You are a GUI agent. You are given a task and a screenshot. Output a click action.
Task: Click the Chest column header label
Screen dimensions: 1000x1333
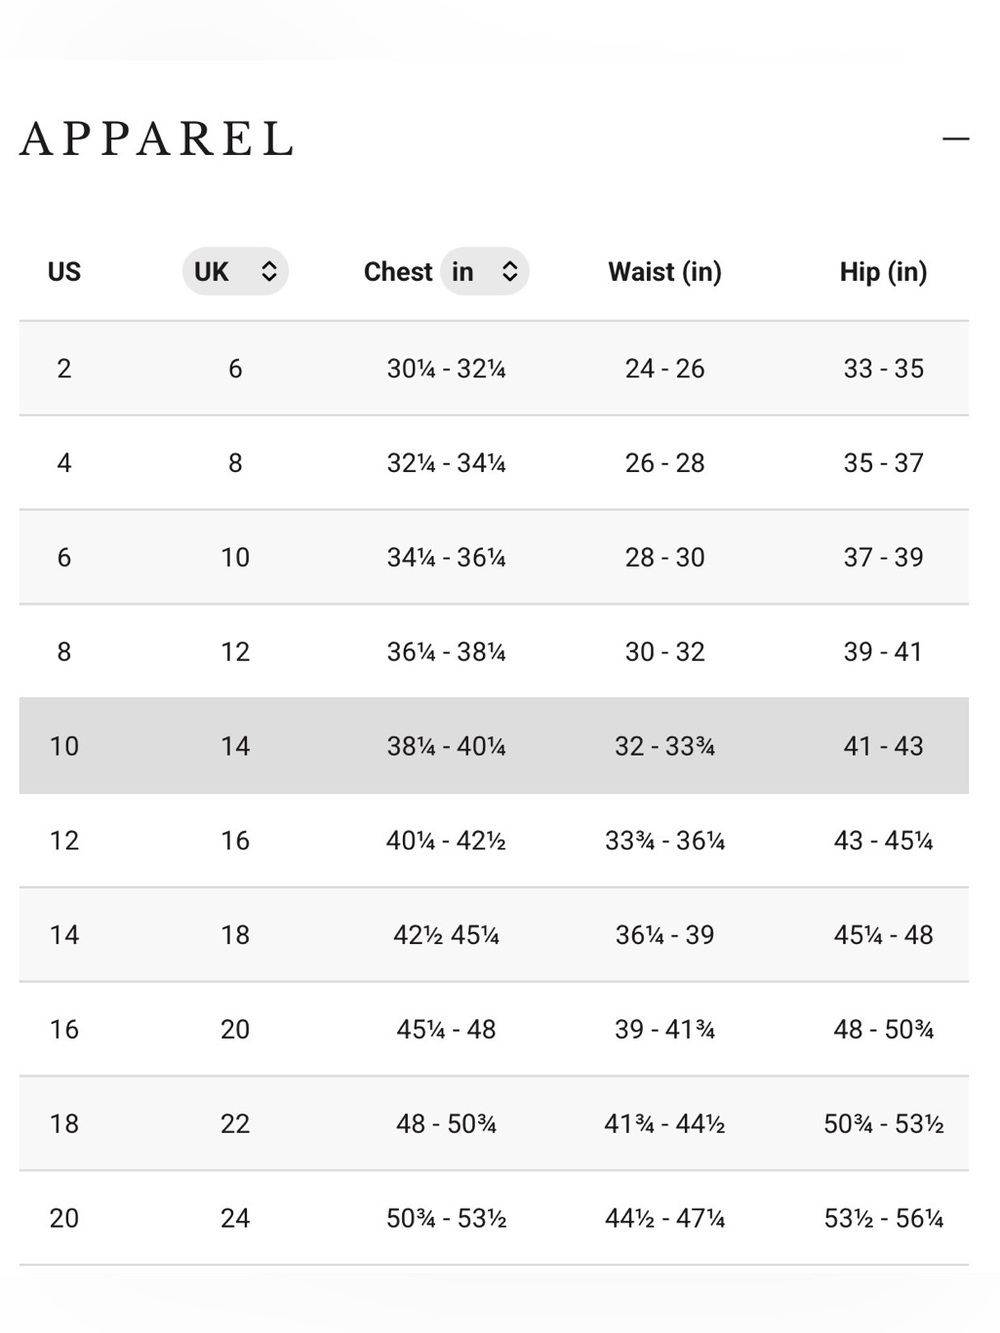(x=398, y=272)
